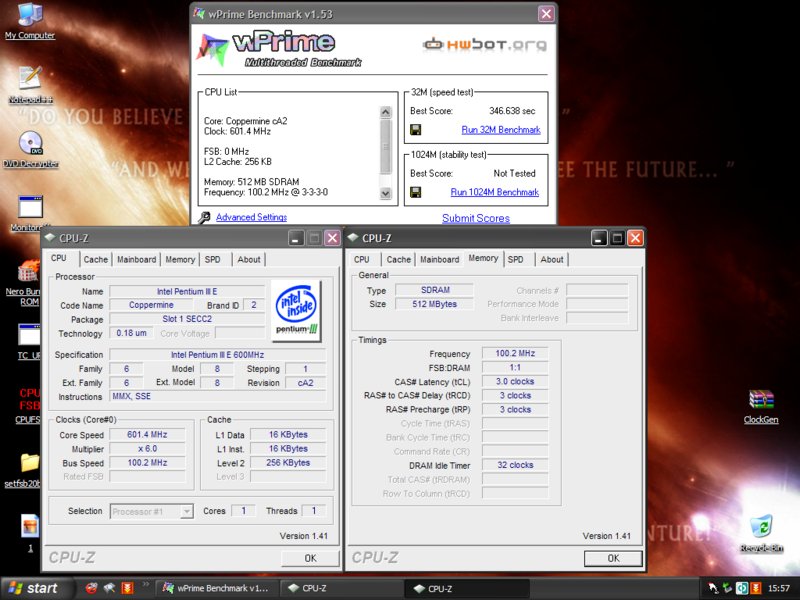The height and width of the screenshot is (600, 800).
Task: Switch to Cache tab in left CPU-Z
Action: pyautogui.click(x=96, y=259)
